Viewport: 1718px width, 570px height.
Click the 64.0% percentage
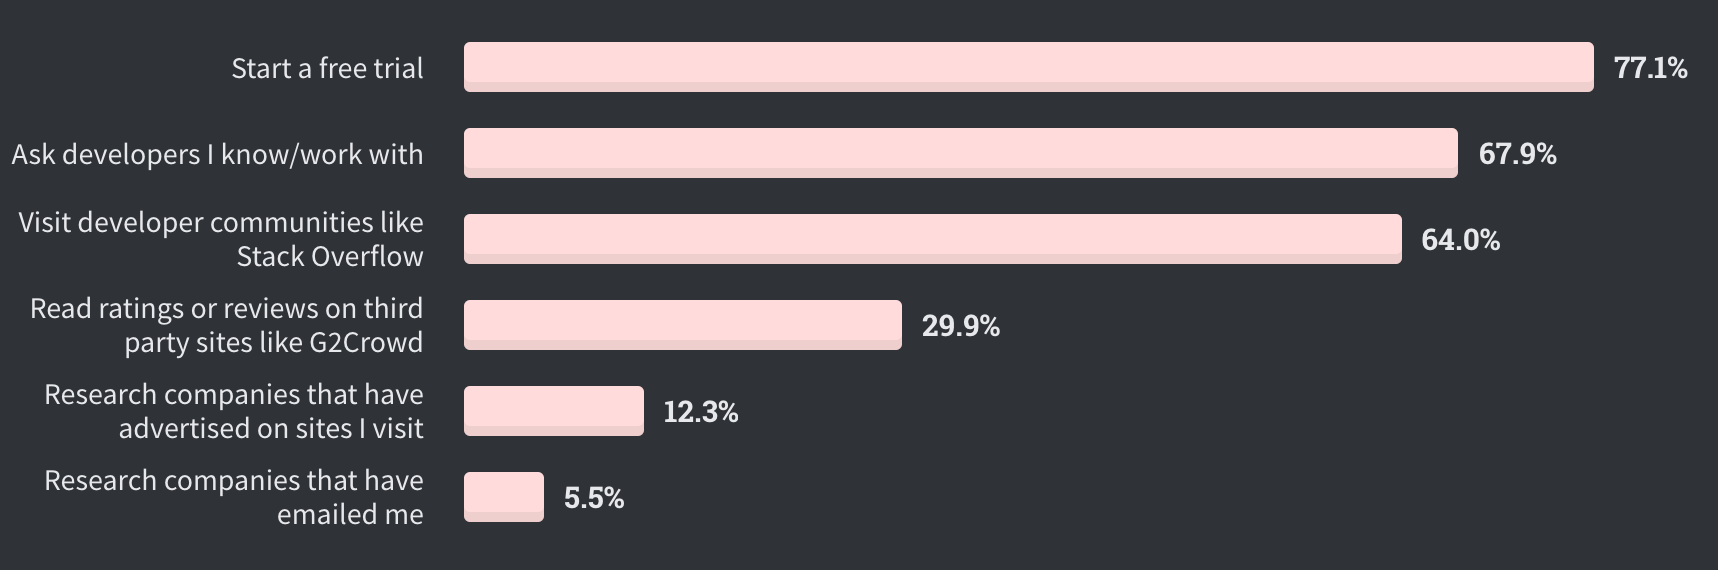click(1460, 240)
